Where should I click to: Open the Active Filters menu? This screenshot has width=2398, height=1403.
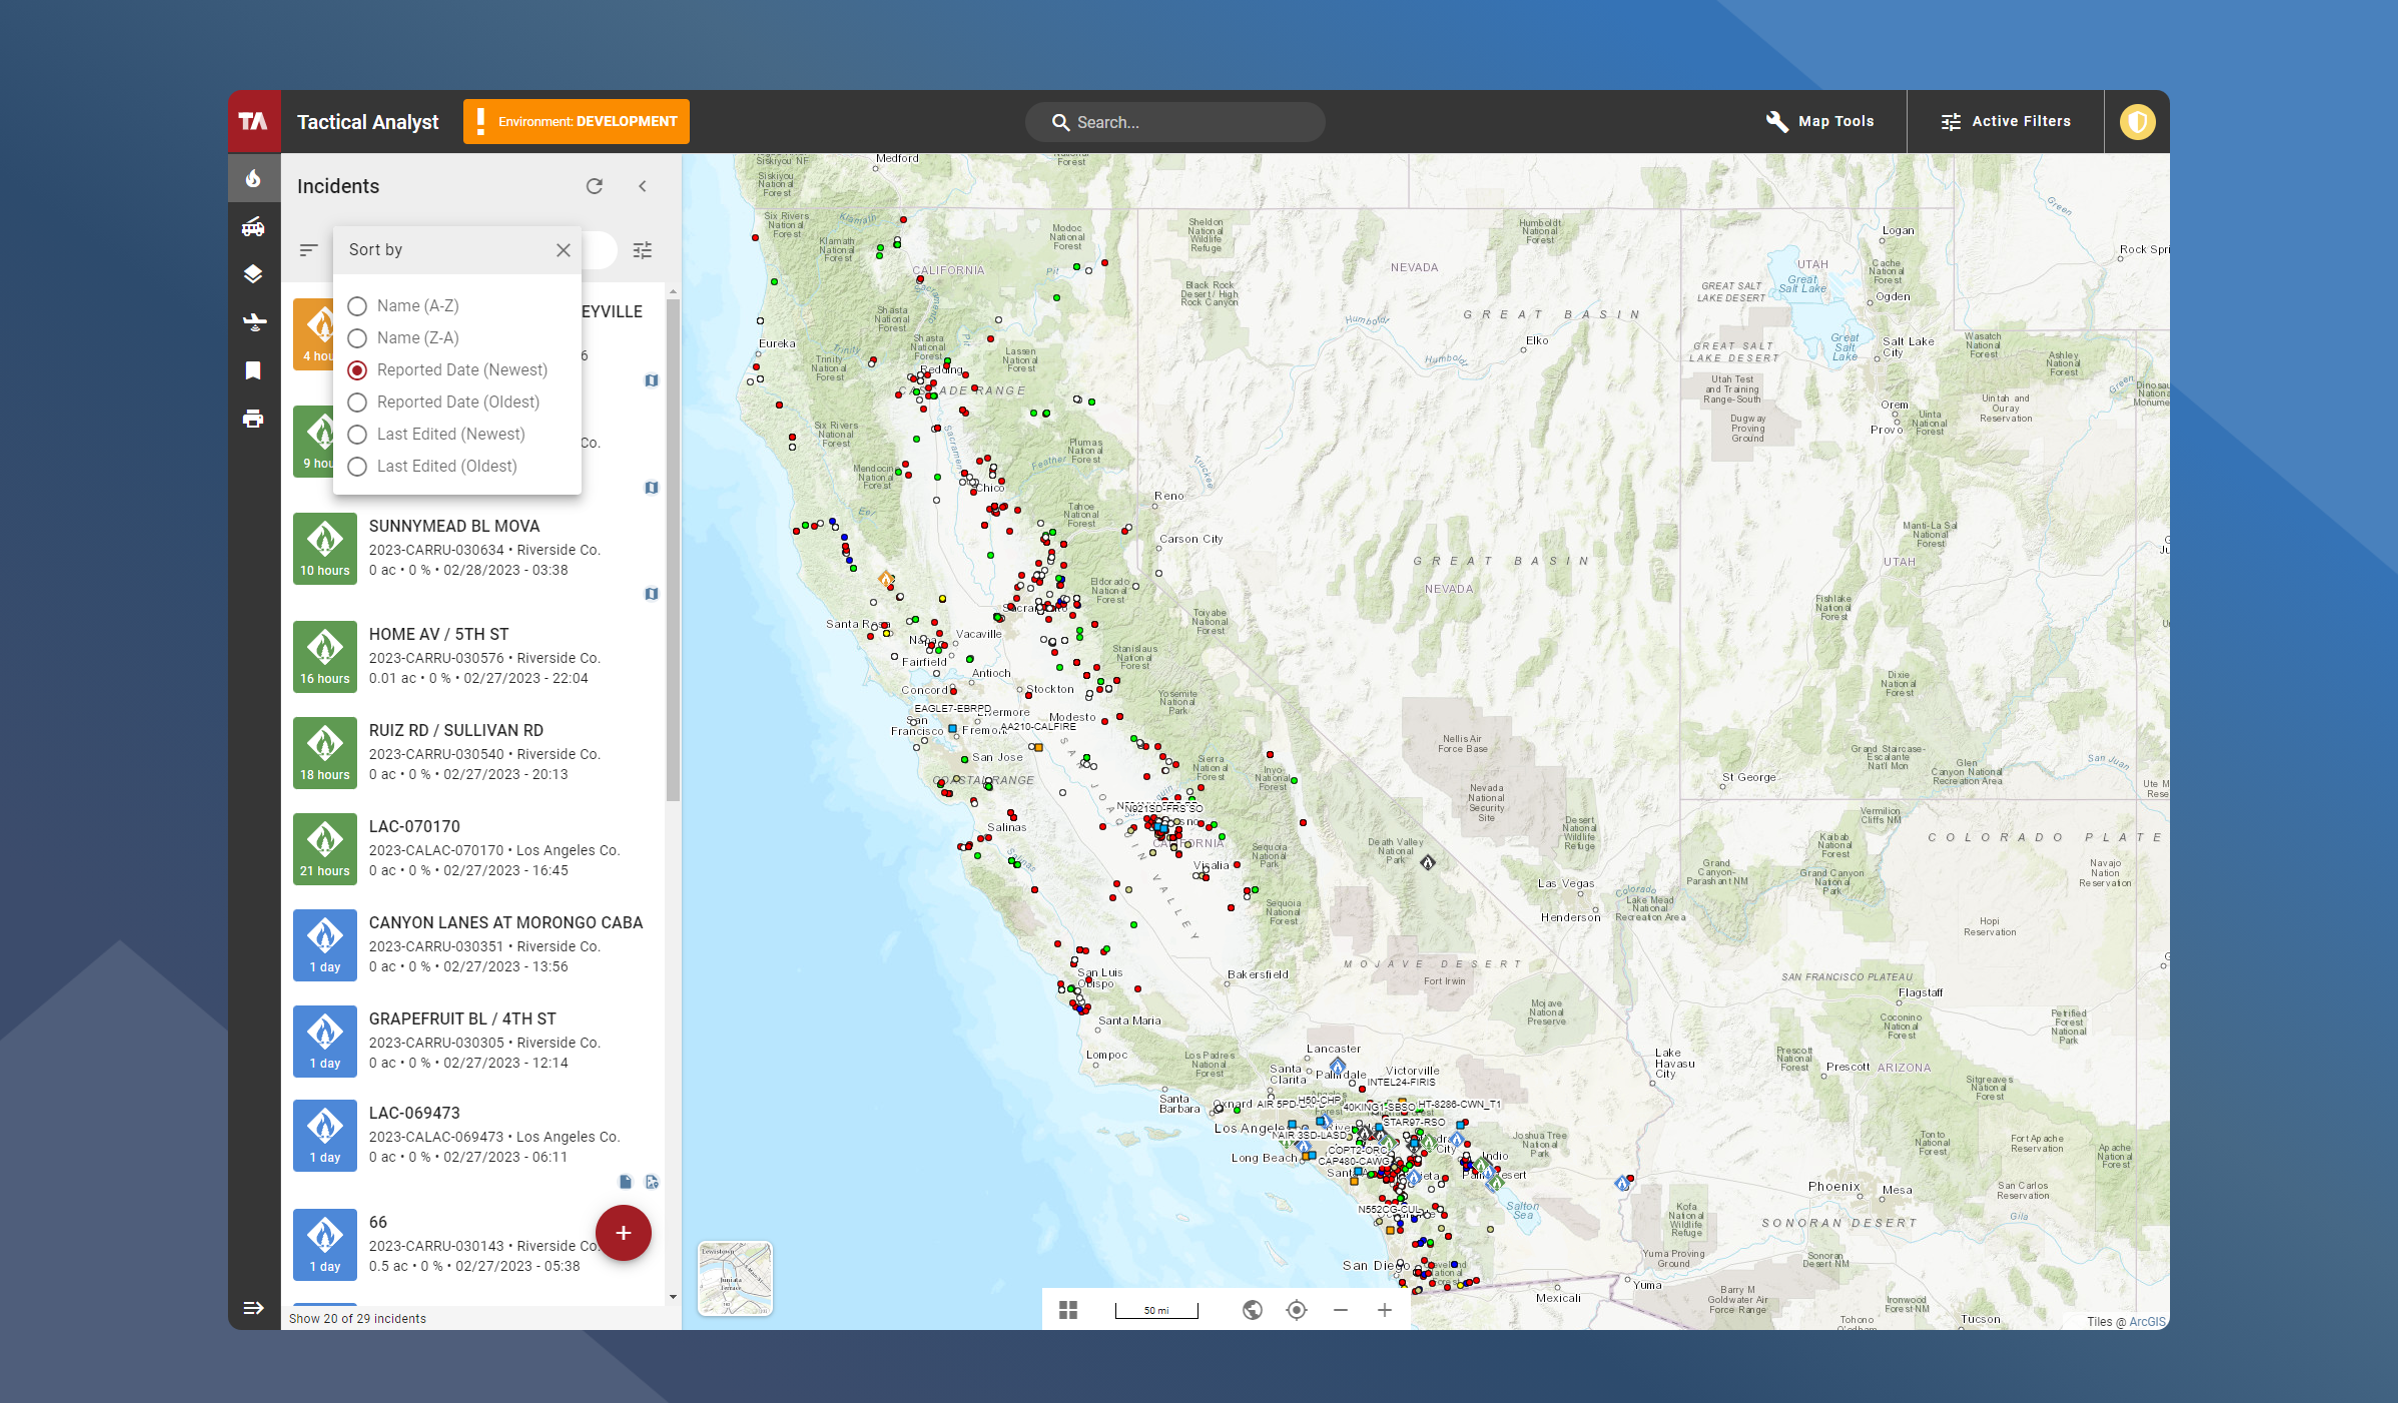pyautogui.click(x=2005, y=121)
